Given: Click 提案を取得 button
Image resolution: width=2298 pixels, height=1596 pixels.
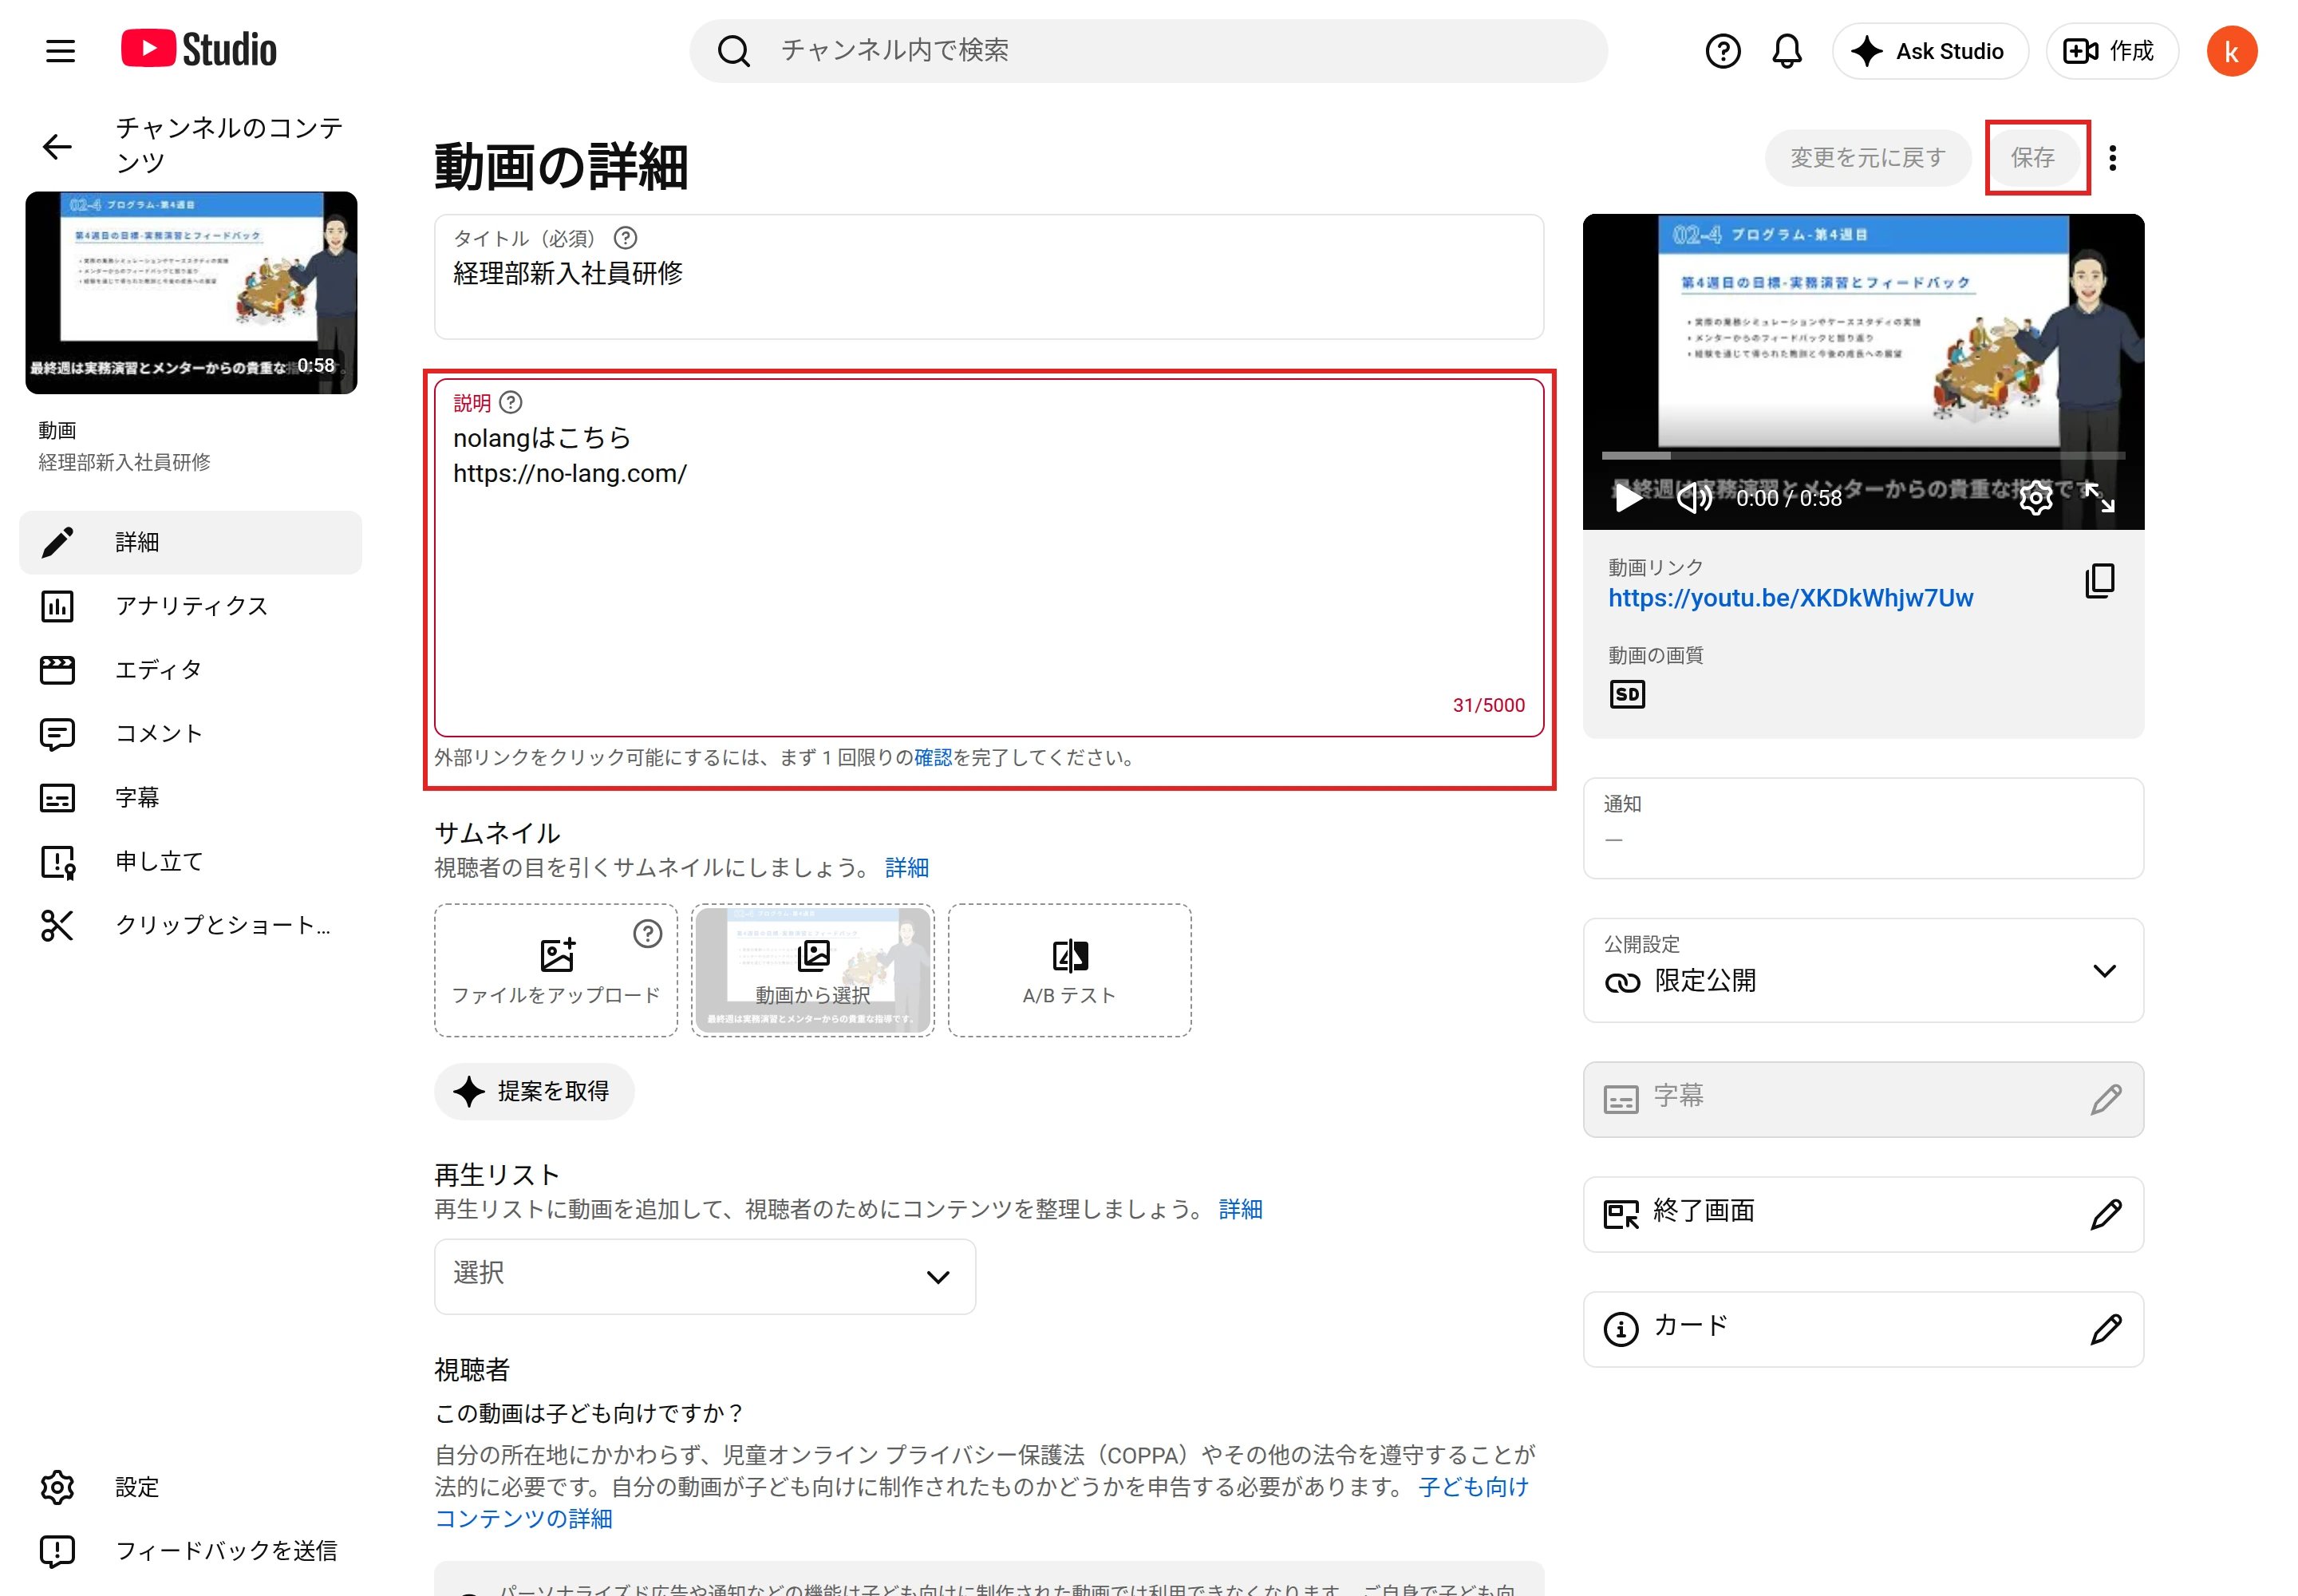Looking at the screenshot, I should pyautogui.click(x=534, y=1091).
